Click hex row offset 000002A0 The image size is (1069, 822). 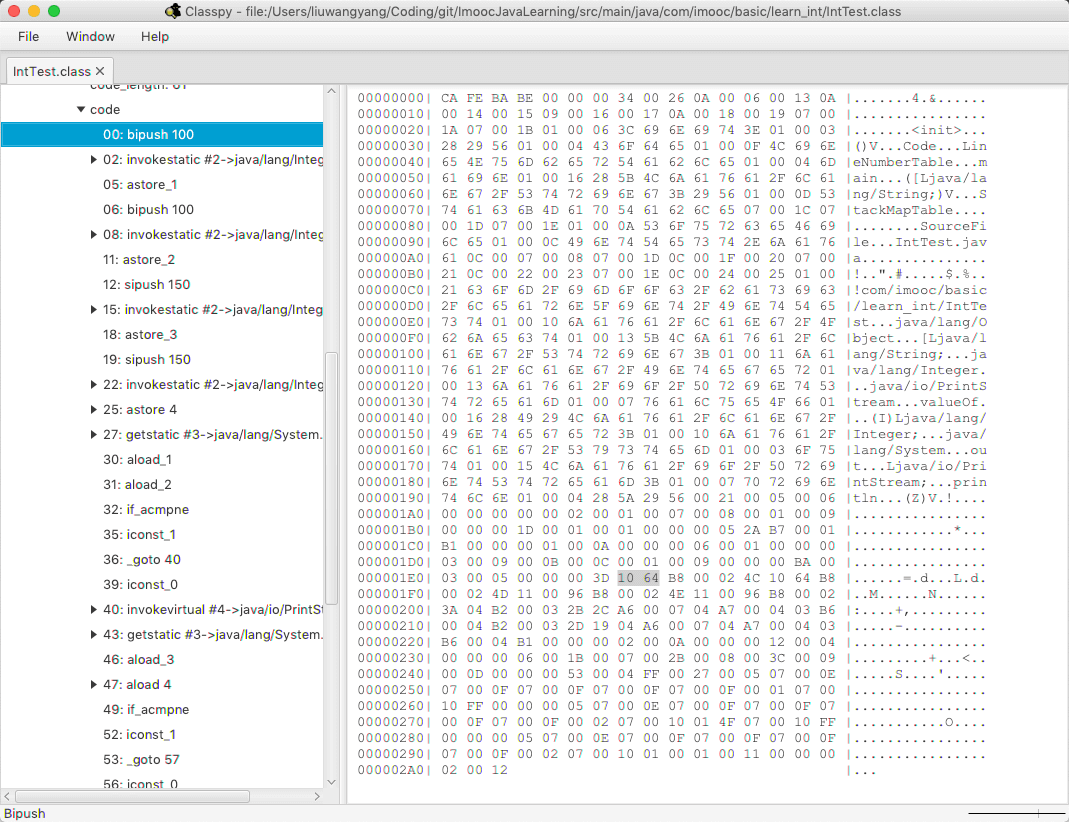coord(391,770)
